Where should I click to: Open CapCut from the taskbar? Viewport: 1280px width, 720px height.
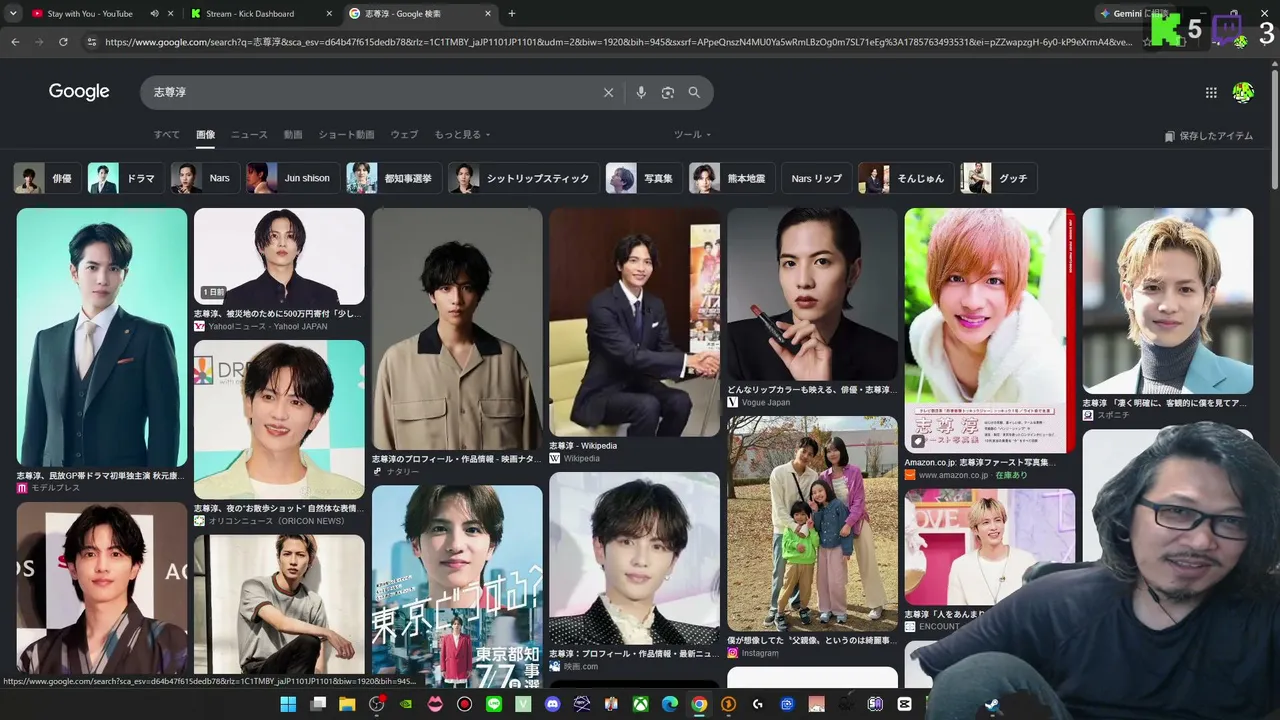(905, 704)
